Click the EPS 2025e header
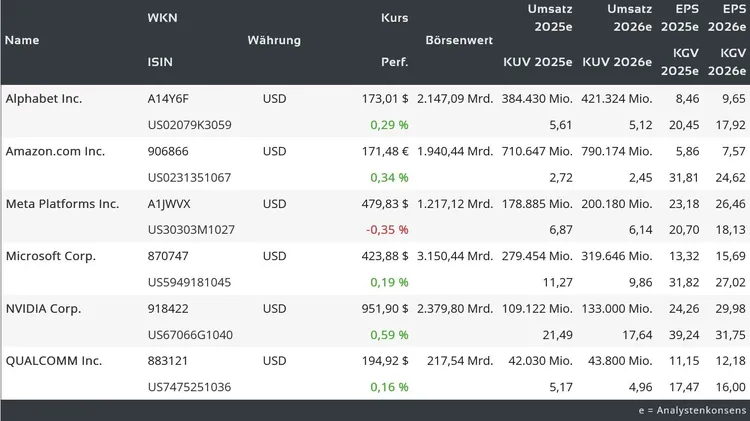The width and height of the screenshot is (750, 421). (x=680, y=18)
